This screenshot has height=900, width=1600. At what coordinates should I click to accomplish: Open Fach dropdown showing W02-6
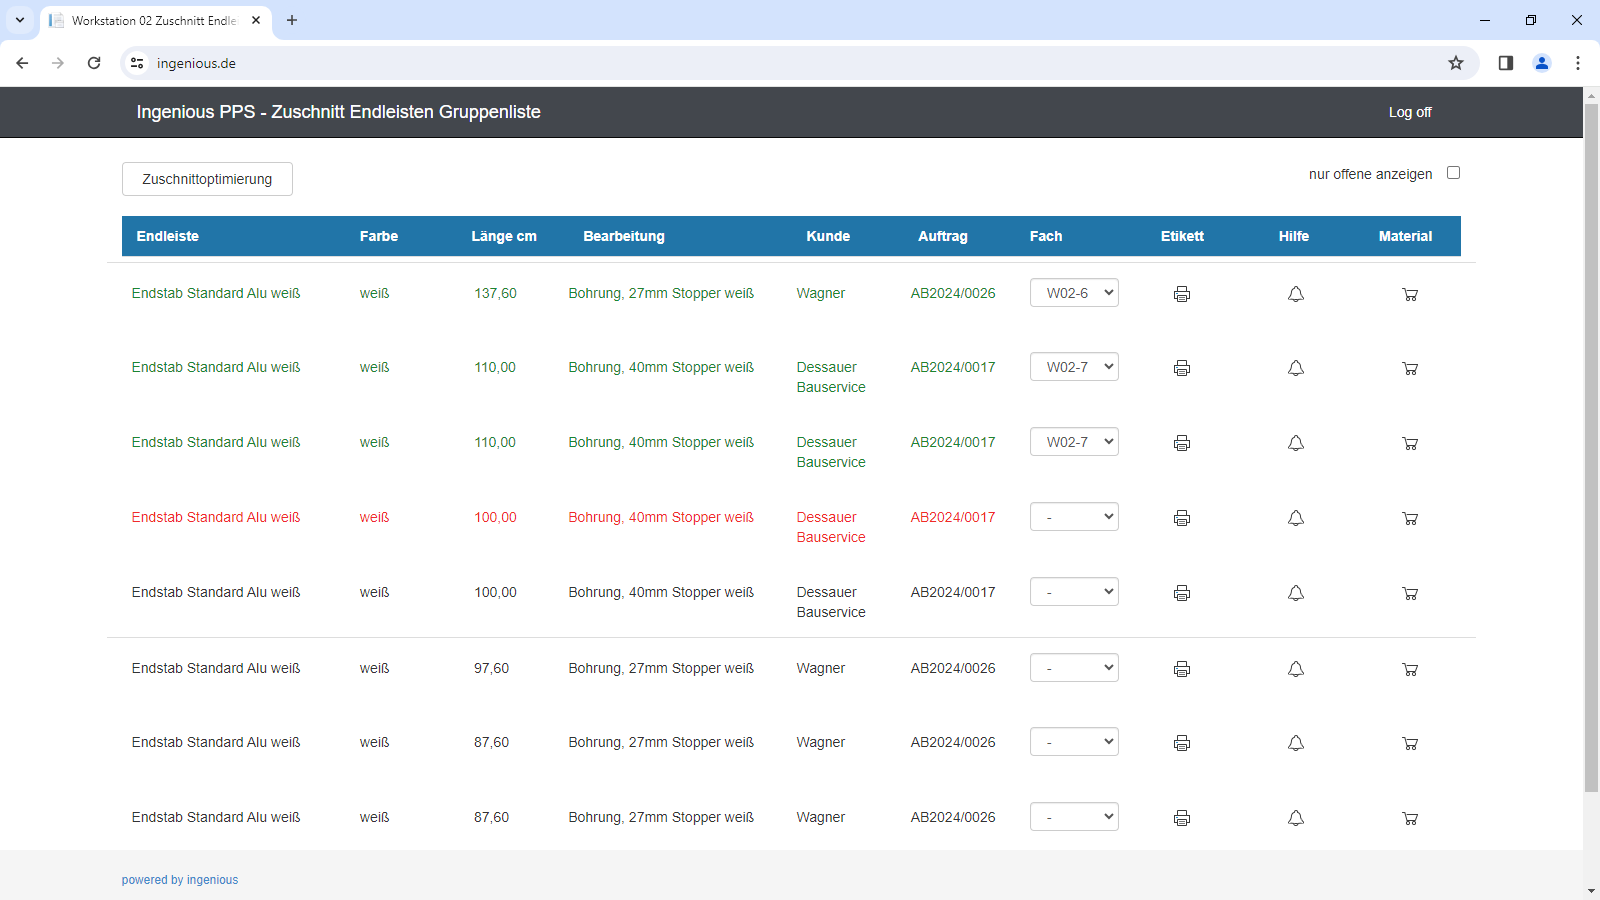[x=1074, y=293]
